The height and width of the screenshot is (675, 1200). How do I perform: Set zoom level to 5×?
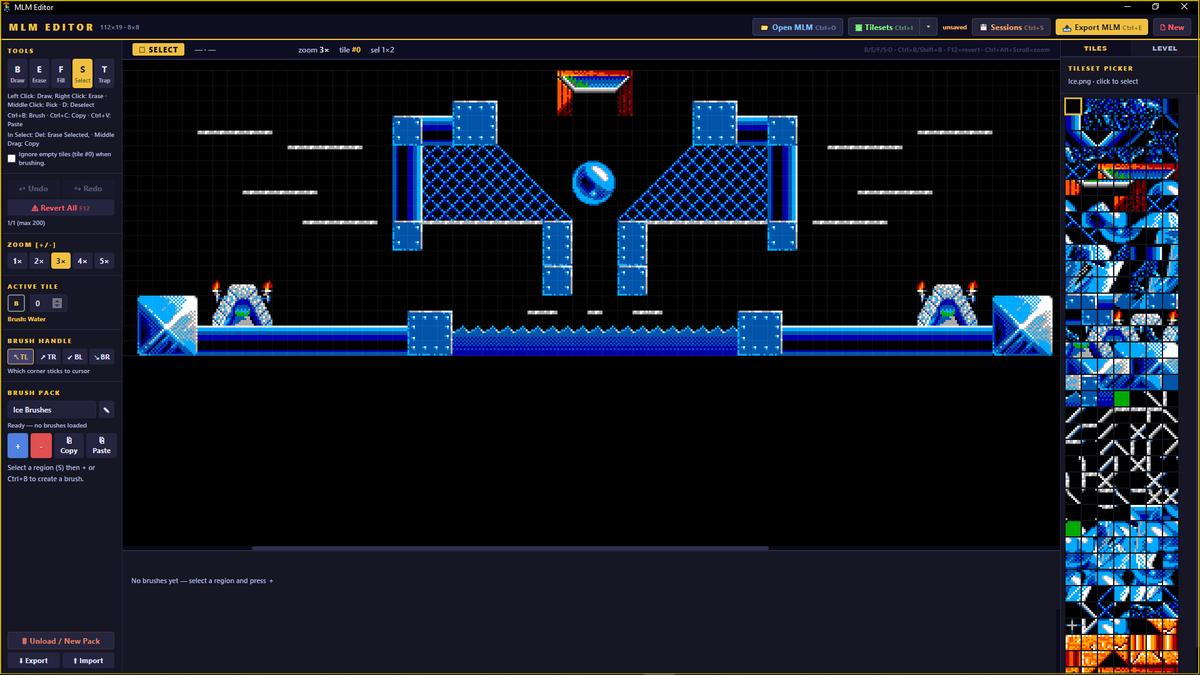(x=105, y=261)
